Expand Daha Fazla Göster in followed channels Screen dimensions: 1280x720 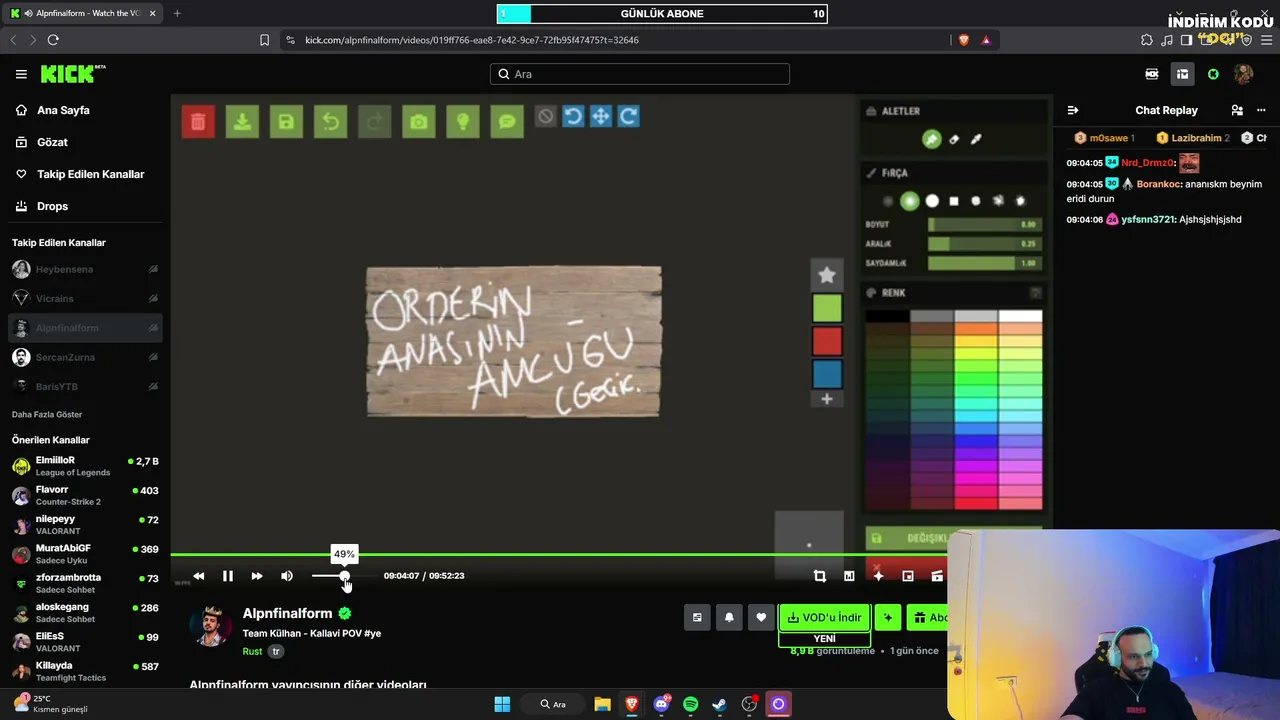click(x=47, y=414)
